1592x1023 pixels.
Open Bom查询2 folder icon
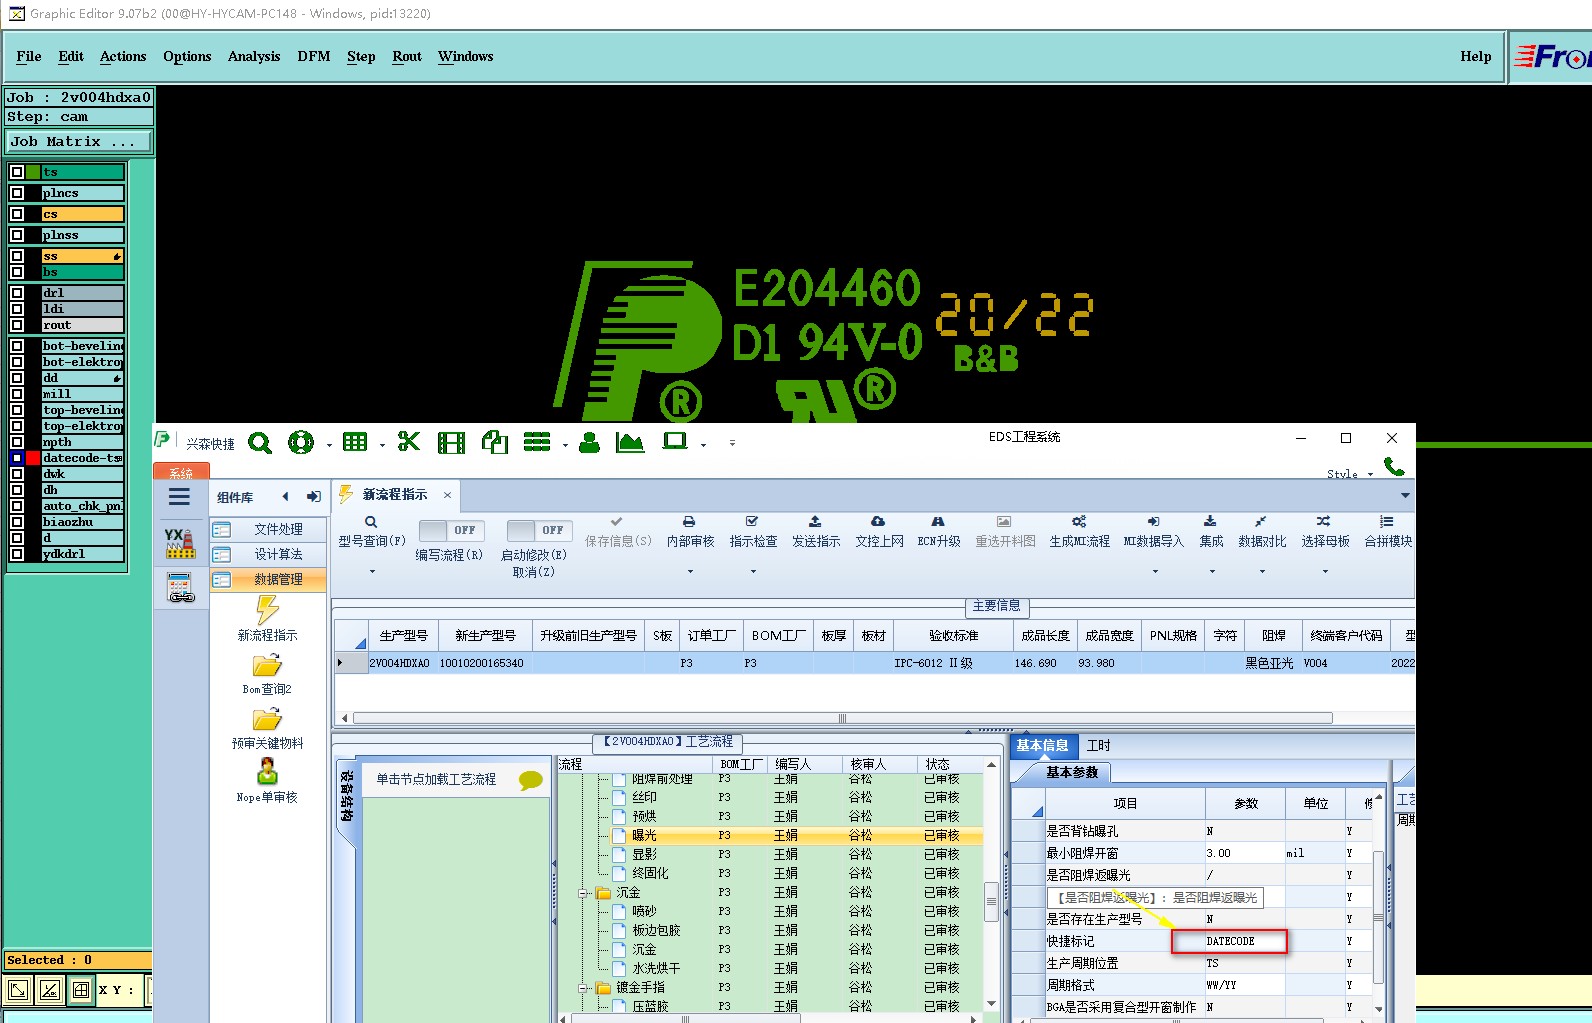point(267,665)
